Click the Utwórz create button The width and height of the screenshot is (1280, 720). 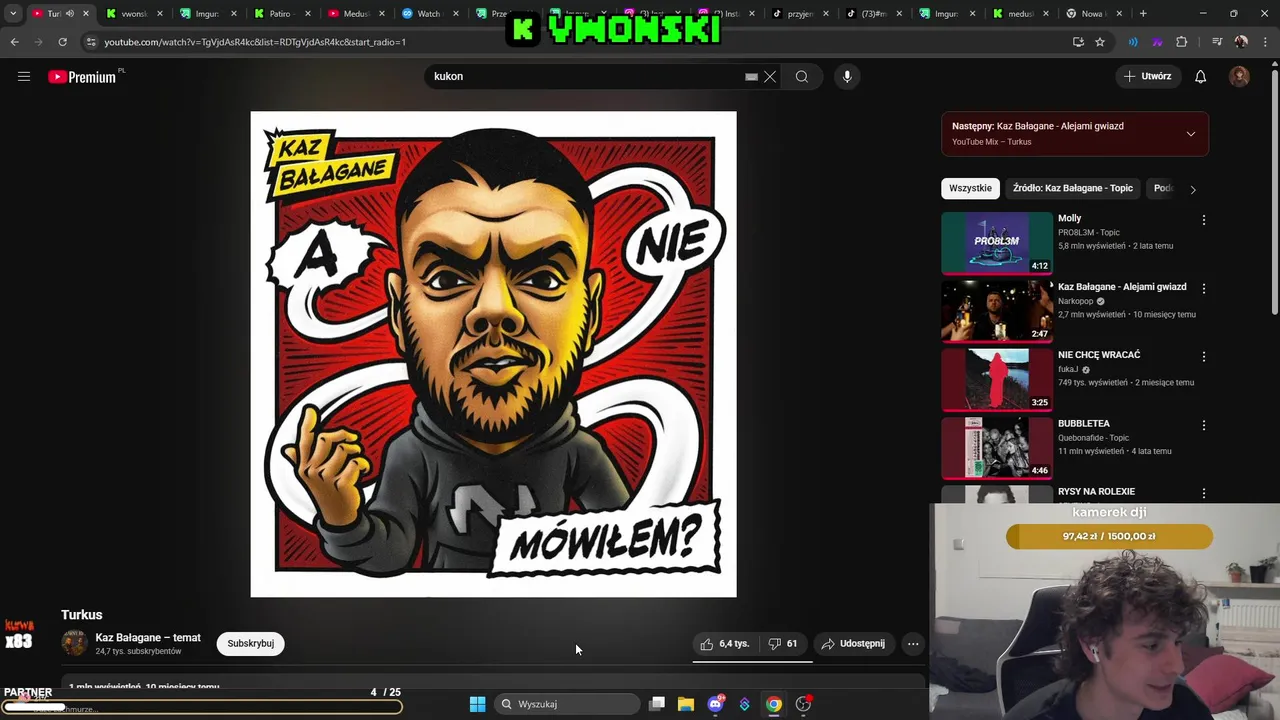click(x=1148, y=76)
